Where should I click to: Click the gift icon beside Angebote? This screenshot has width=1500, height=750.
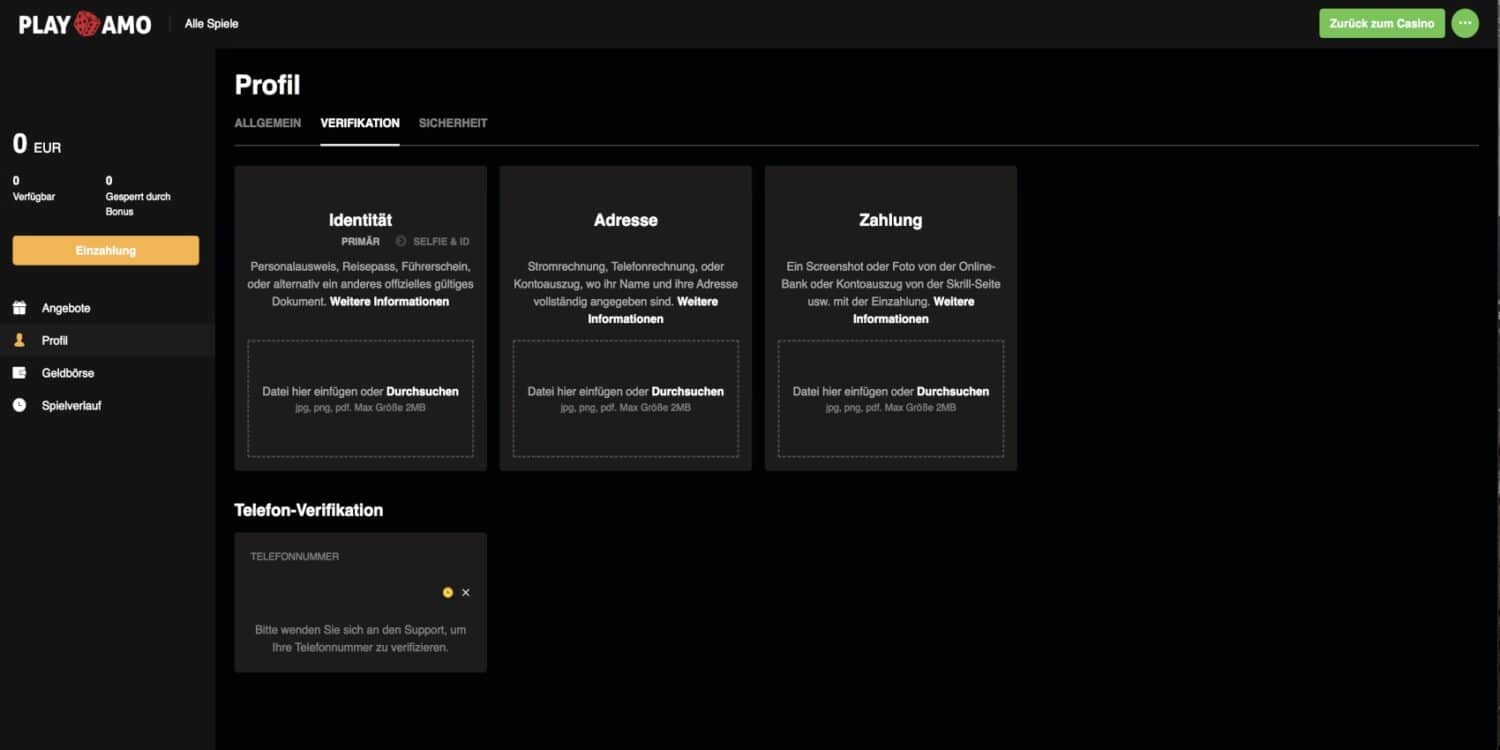point(19,308)
